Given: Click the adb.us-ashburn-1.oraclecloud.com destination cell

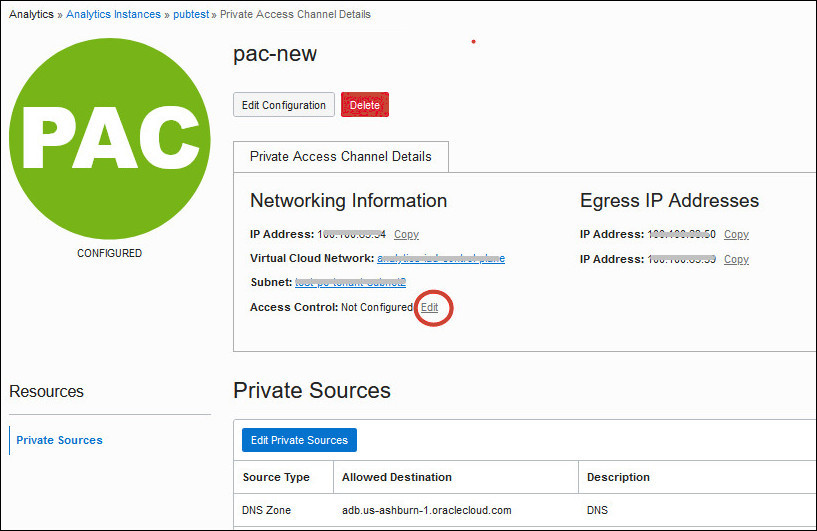Looking at the screenshot, I should pyautogui.click(x=426, y=510).
